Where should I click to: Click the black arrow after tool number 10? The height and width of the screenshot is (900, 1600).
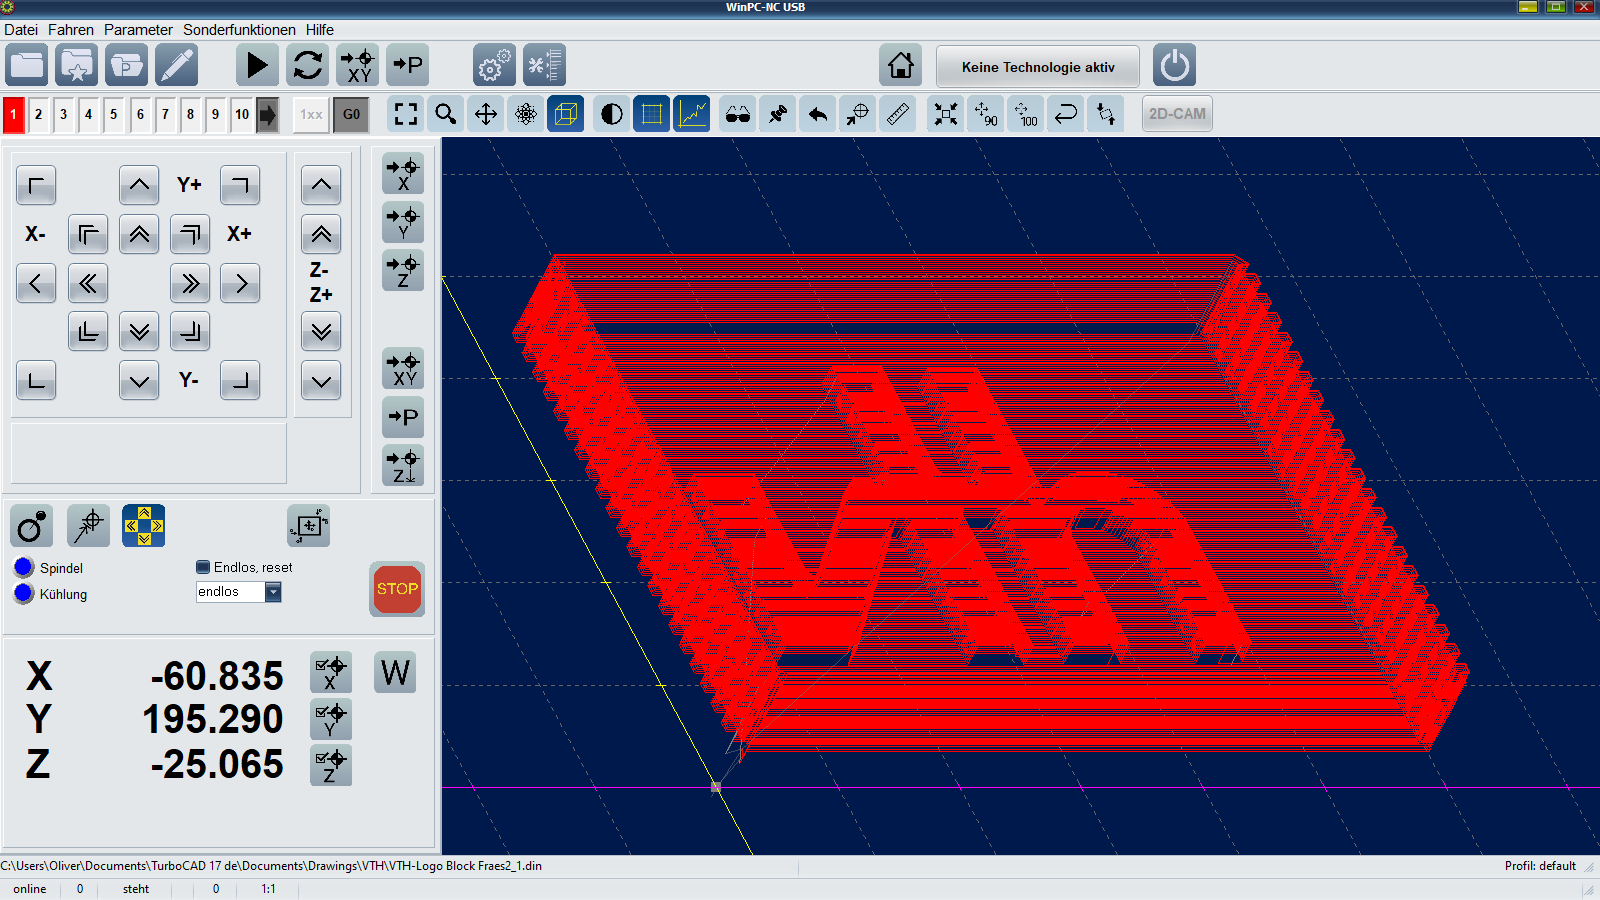coord(268,114)
